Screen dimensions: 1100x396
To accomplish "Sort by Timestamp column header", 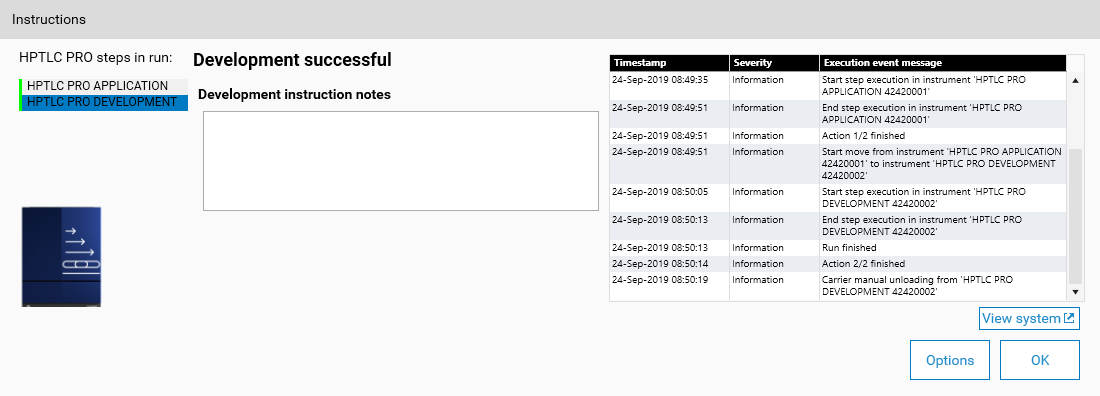I will 669,63.
